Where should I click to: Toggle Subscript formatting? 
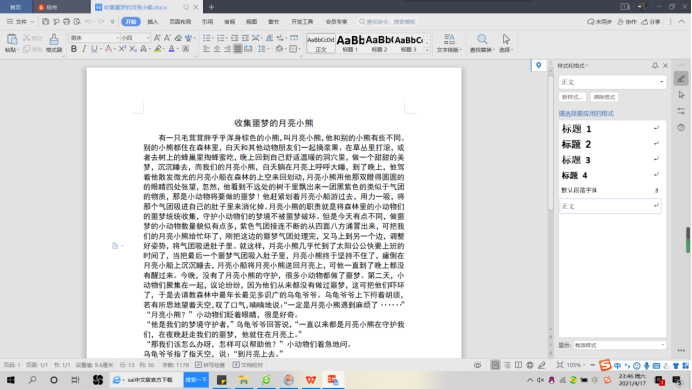pyautogui.click(x=133, y=49)
